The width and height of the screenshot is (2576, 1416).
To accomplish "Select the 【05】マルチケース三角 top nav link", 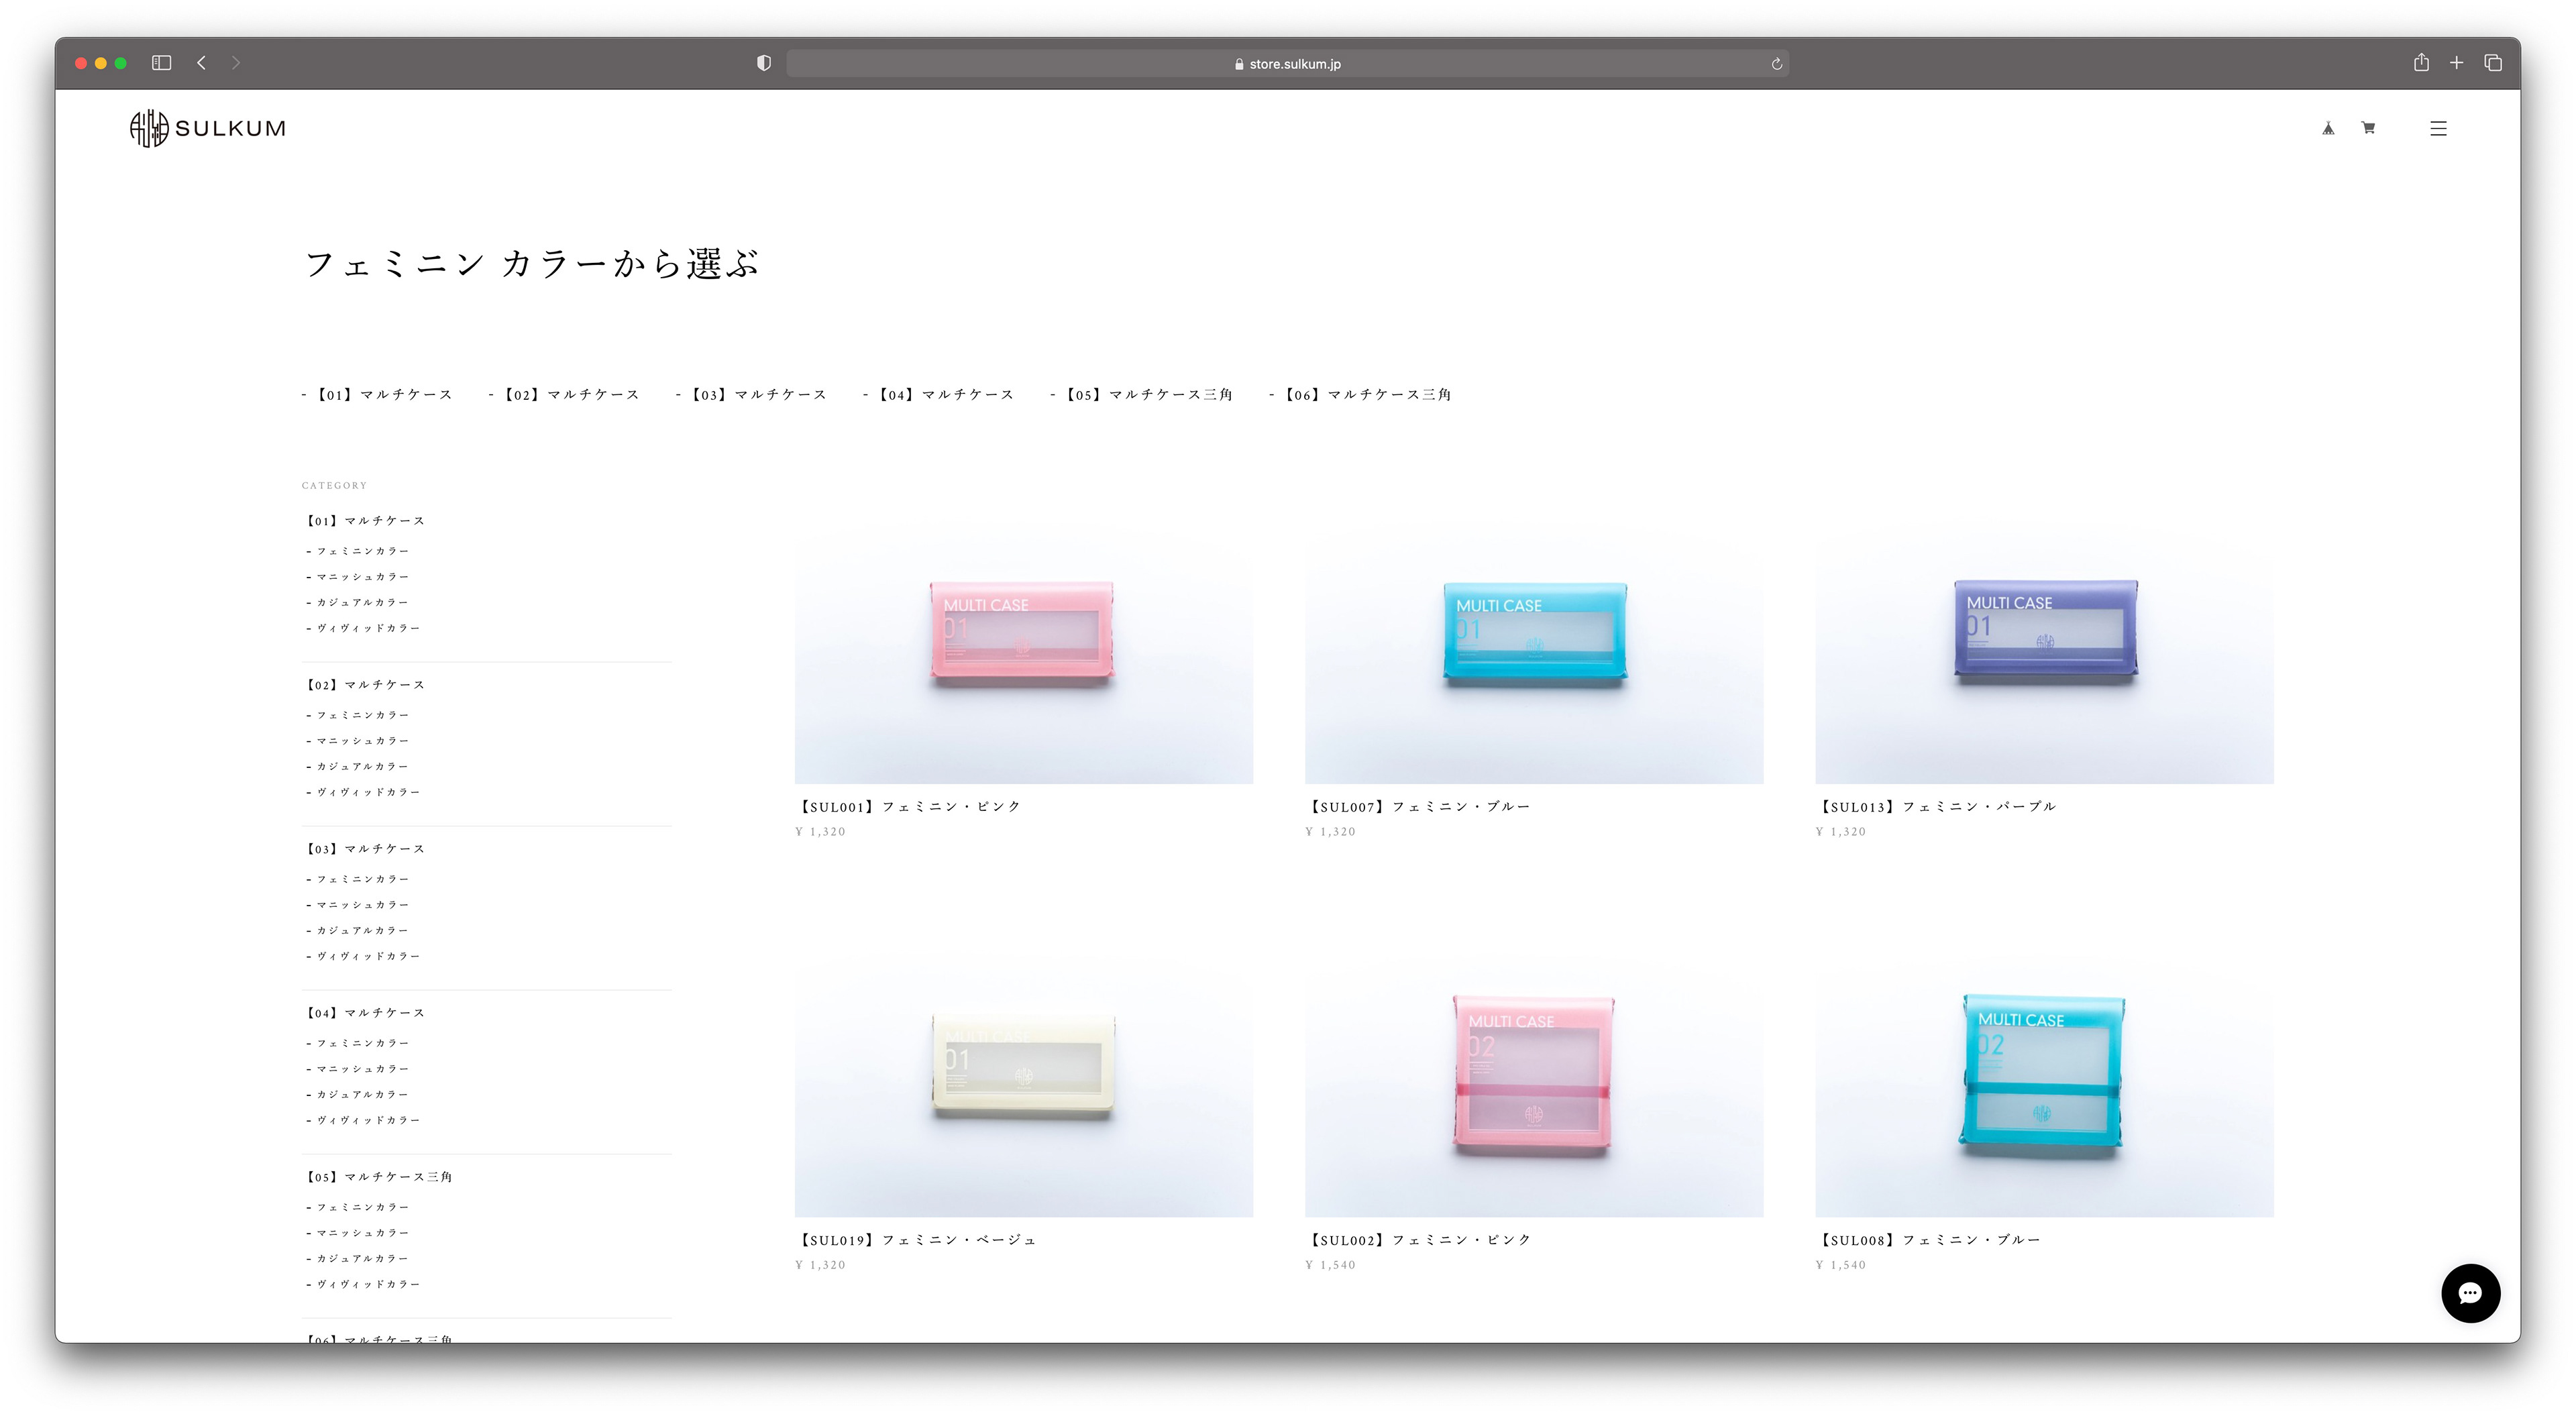I will click(1149, 395).
